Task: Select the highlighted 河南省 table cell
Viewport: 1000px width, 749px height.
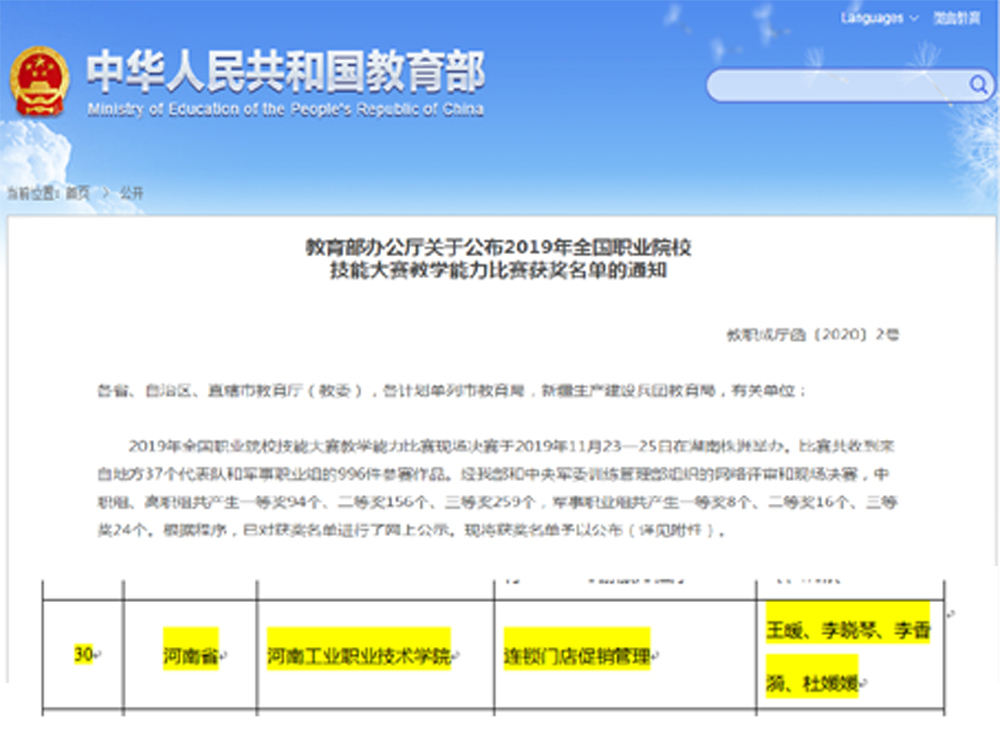Action: click(190, 656)
